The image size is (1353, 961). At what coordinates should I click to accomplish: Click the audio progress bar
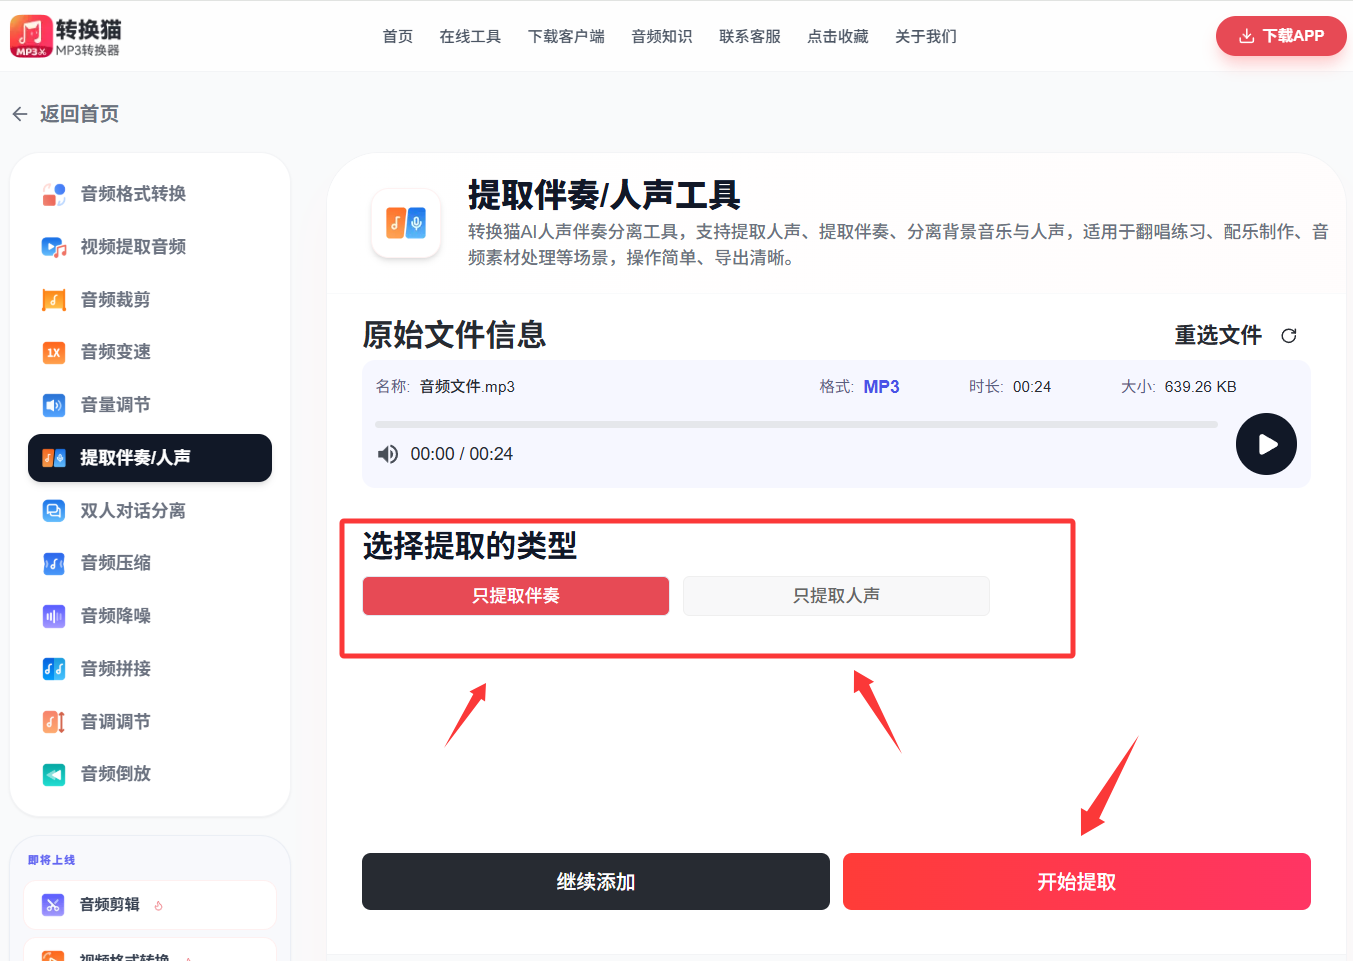[796, 425]
